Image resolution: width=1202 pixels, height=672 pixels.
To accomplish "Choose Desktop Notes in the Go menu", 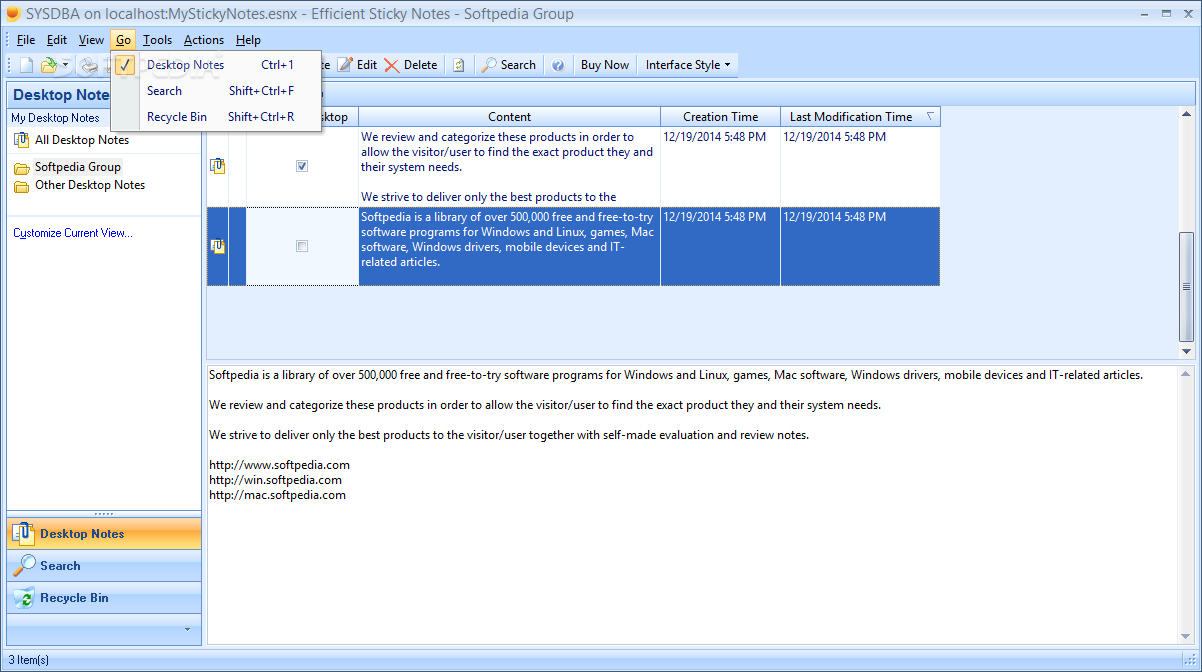I will pos(216,65).
